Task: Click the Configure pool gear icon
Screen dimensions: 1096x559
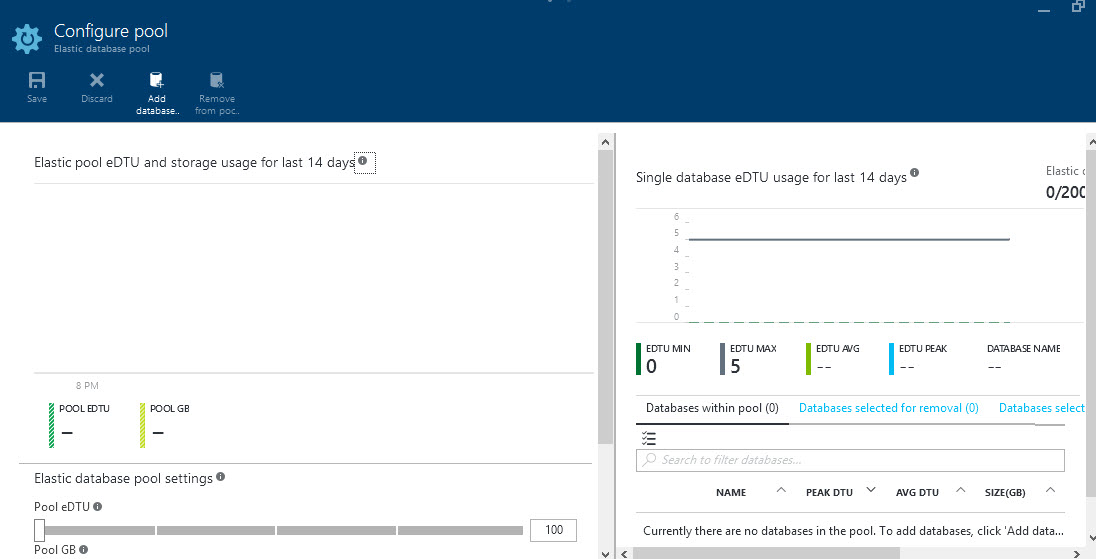Action: [x=26, y=38]
